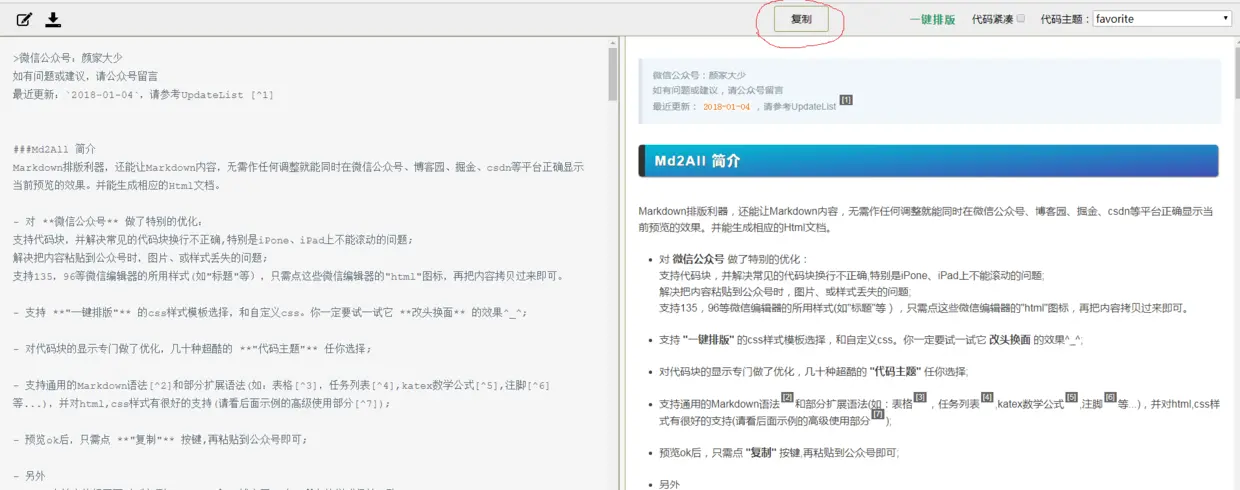Open footnote [4] after 任务列表 in preview
Viewport: 1240px width, 490px height.
tap(987, 397)
